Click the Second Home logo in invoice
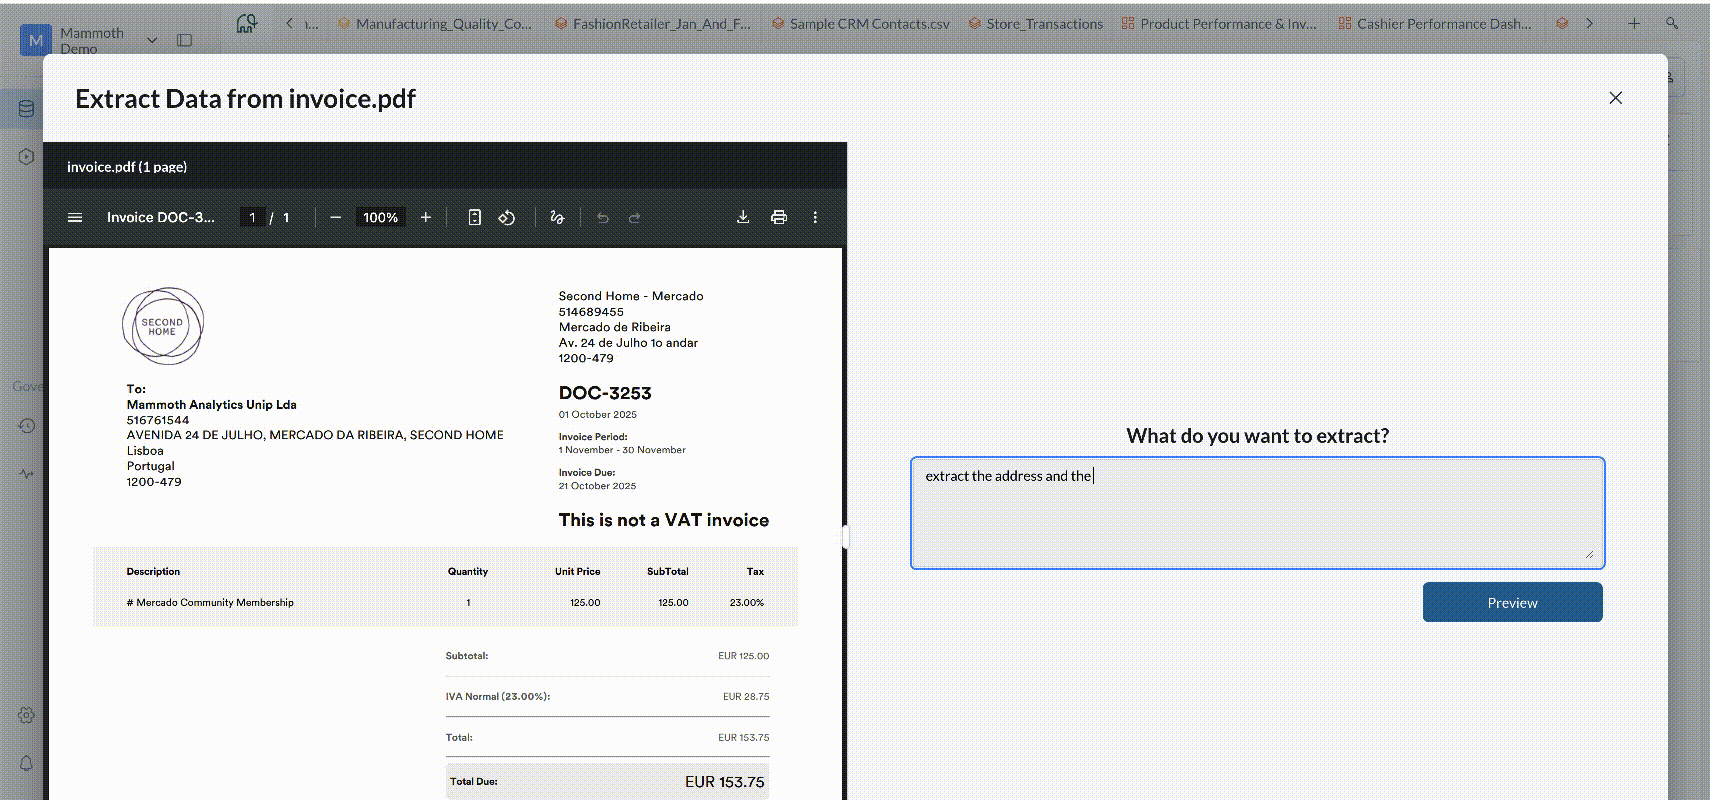 163,326
